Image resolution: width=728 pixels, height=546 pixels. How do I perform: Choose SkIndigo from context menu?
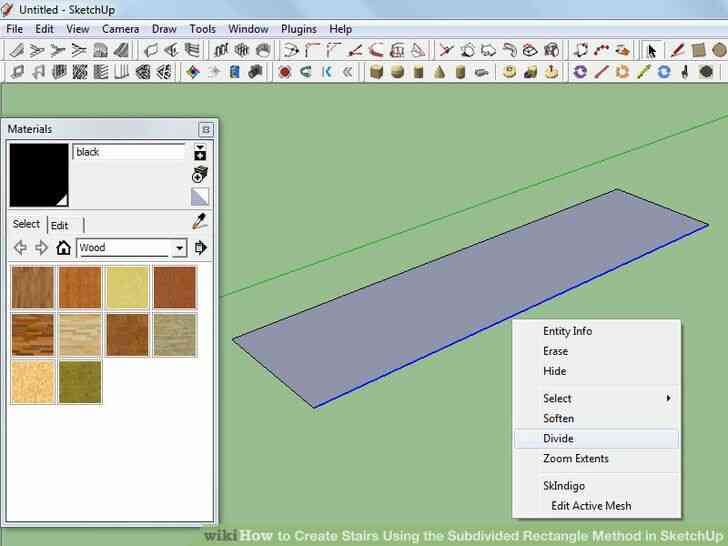(x=596, y=486)
